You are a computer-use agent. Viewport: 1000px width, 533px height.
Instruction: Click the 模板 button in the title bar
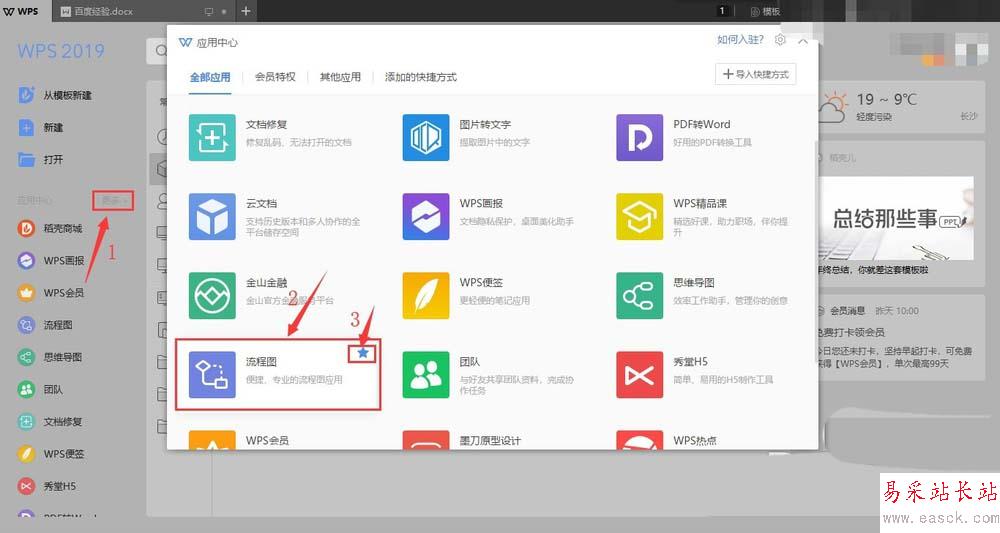coord(765,11)
